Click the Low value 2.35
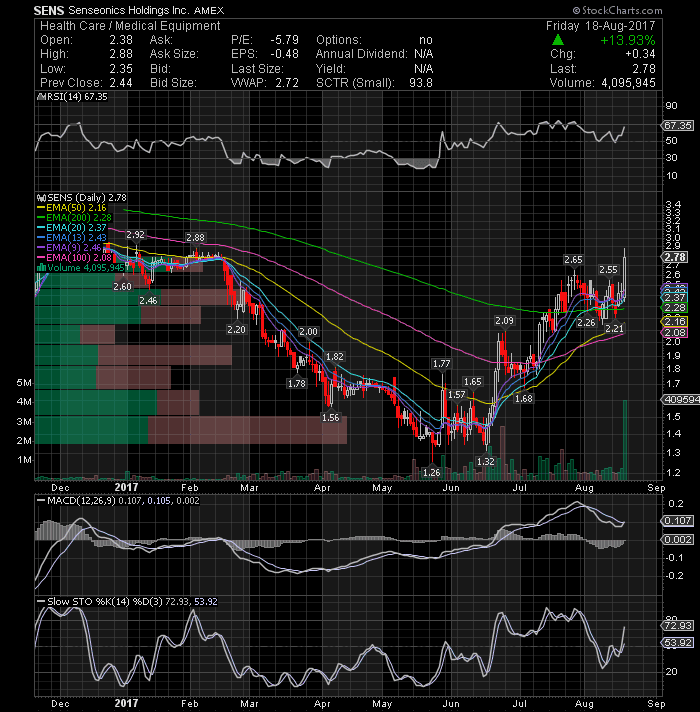The height and width of the screenshot is (712, 700). tap(121, 69)
